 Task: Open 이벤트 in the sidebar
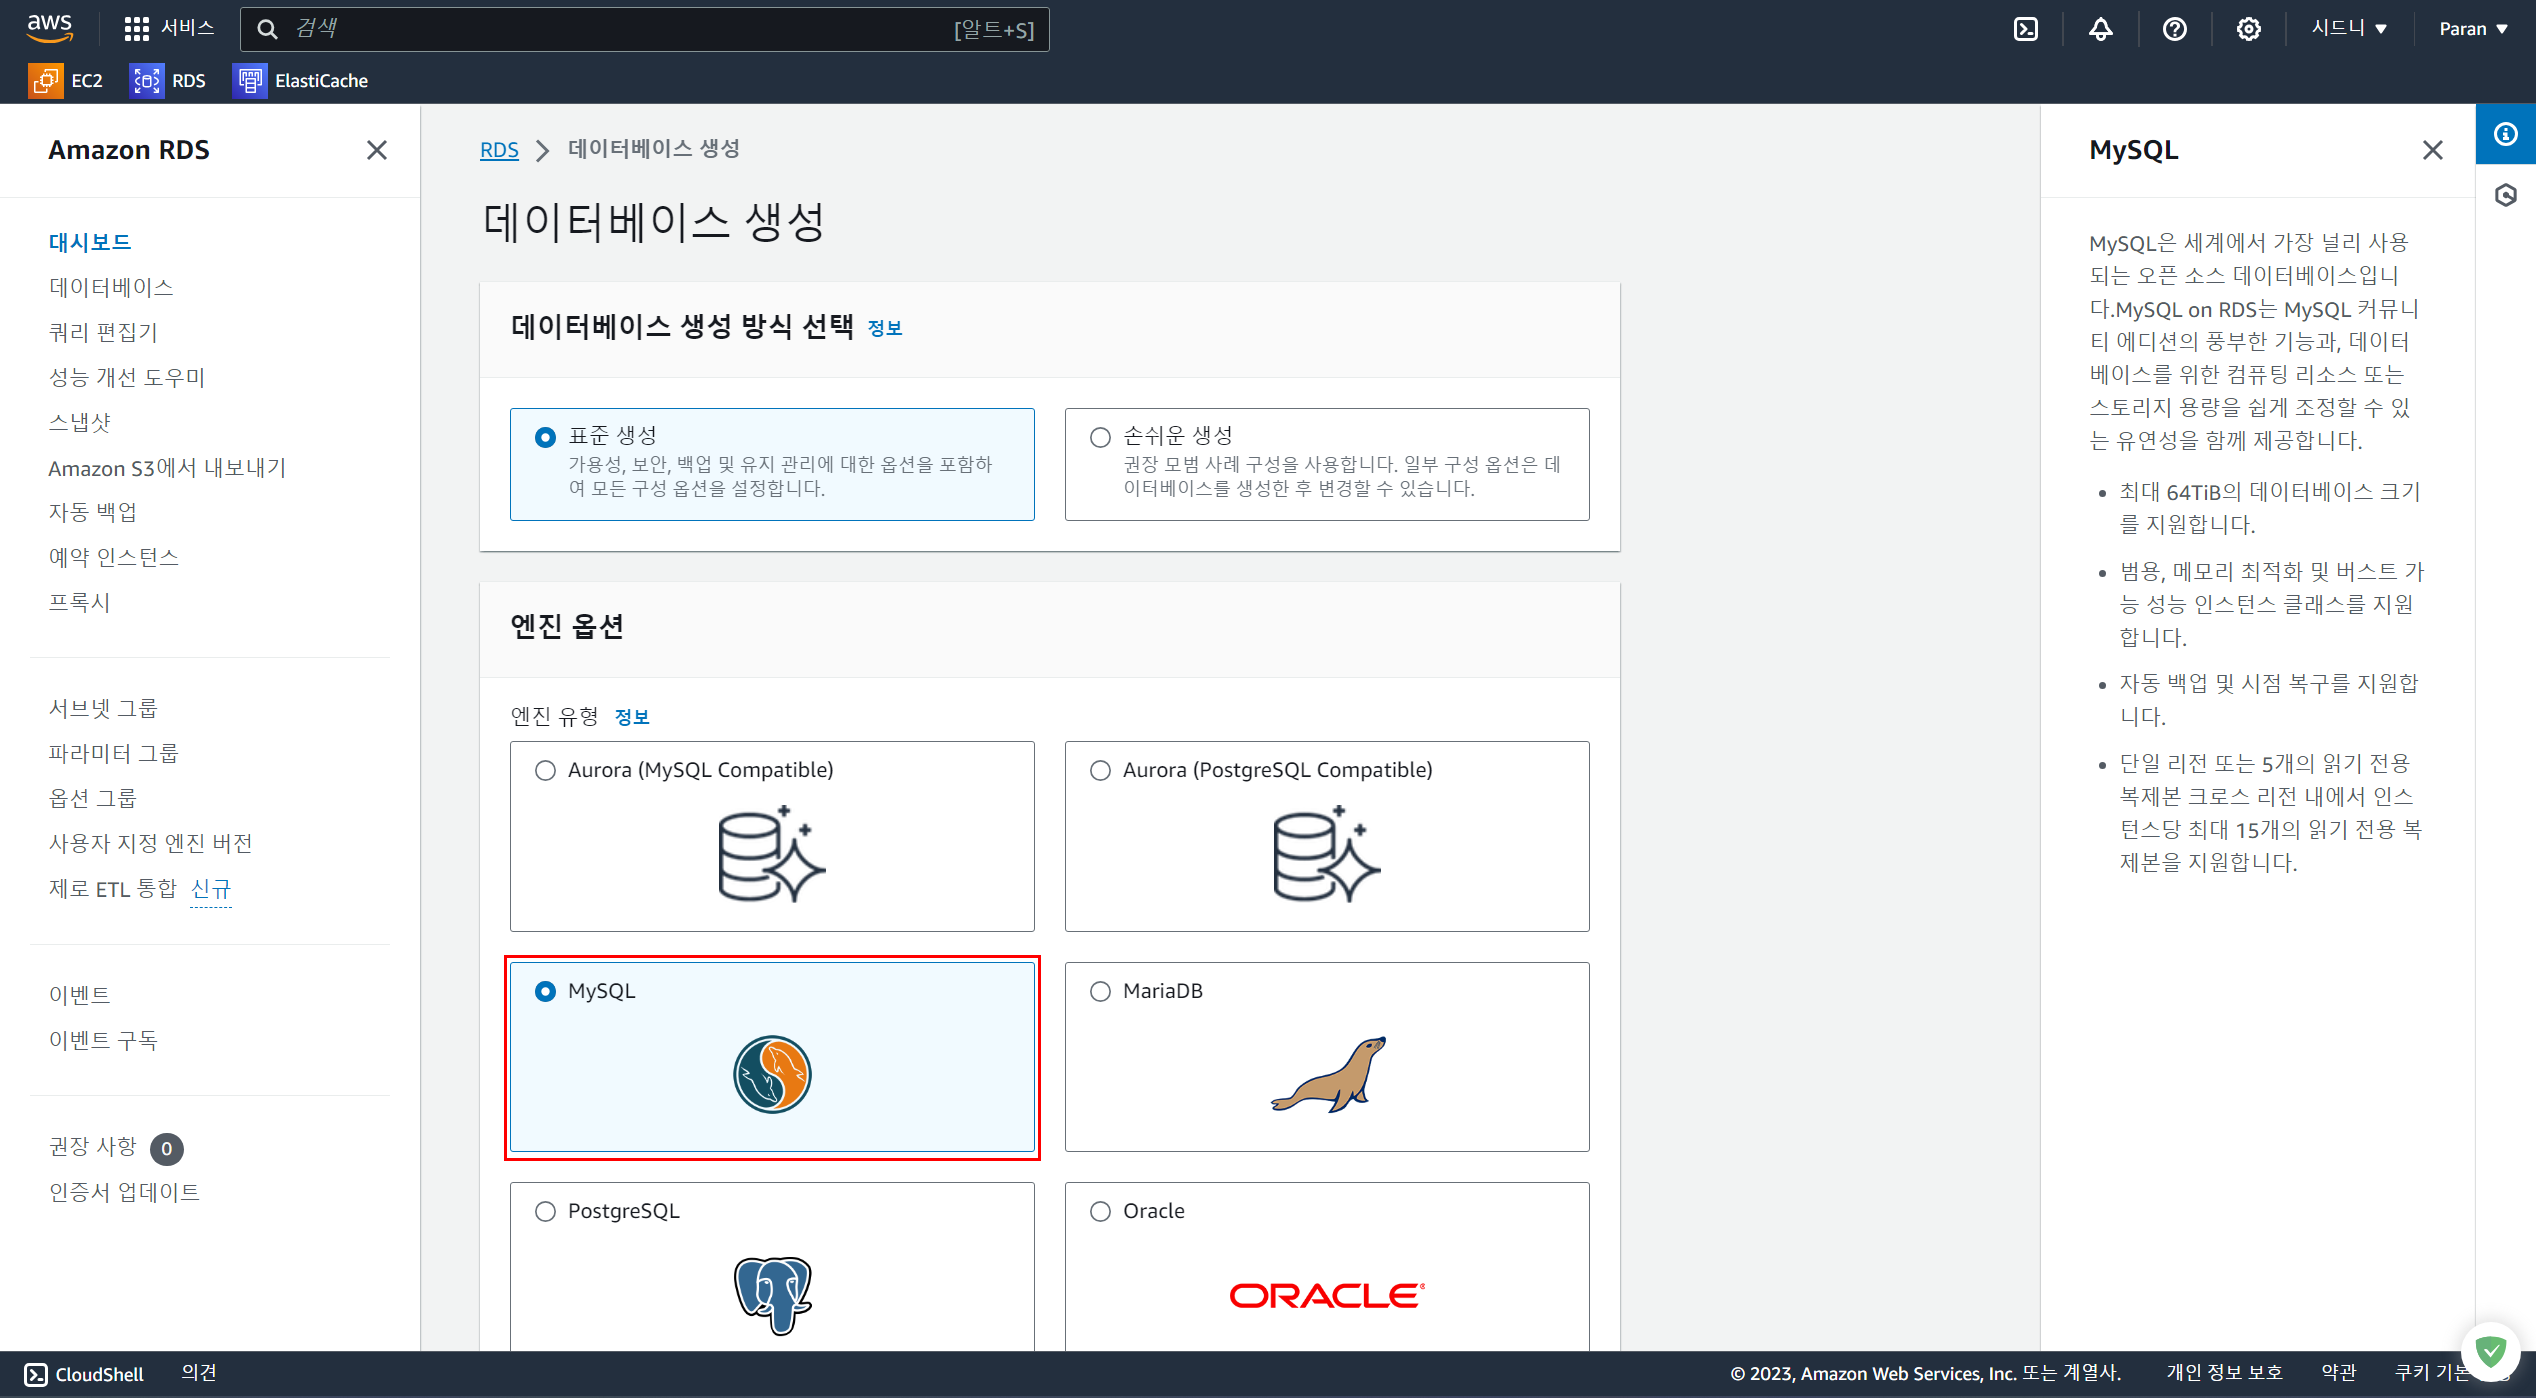coord(80,995)
